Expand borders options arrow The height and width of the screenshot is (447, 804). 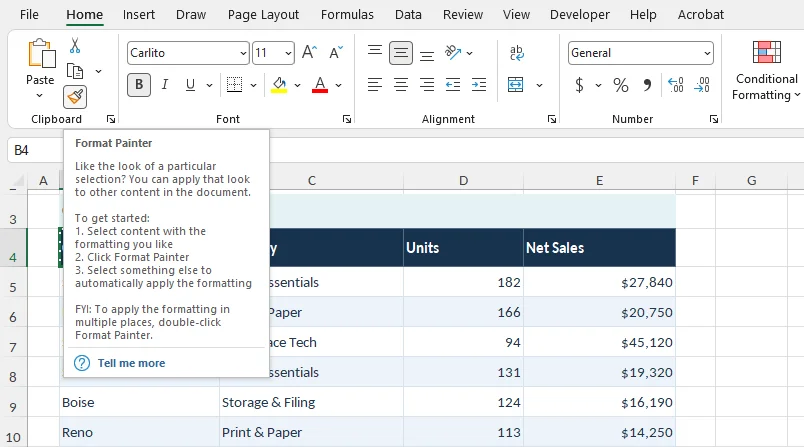(253, 85)
